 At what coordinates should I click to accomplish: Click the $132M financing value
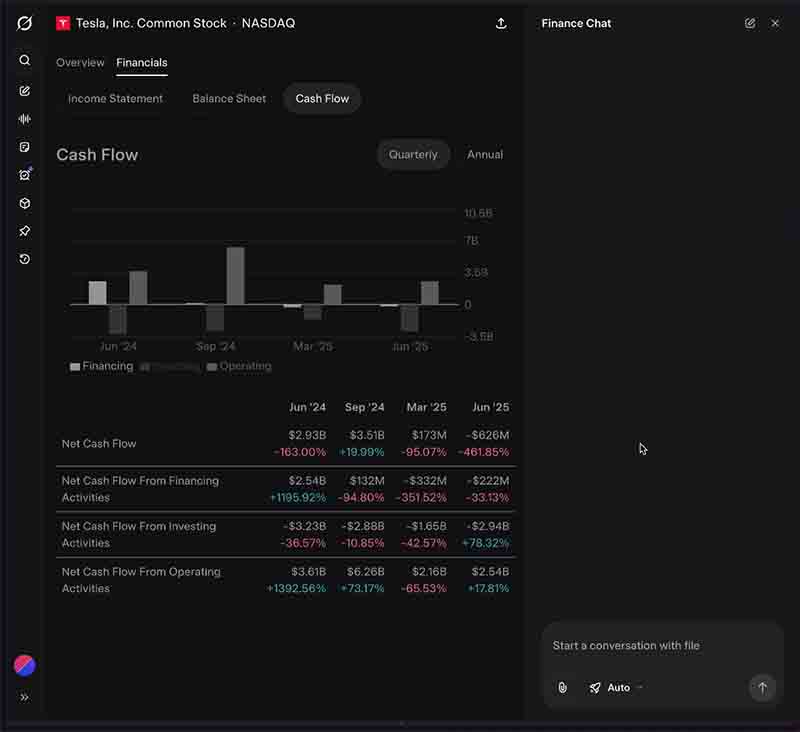pyautogui.click(x=367, y=481)
